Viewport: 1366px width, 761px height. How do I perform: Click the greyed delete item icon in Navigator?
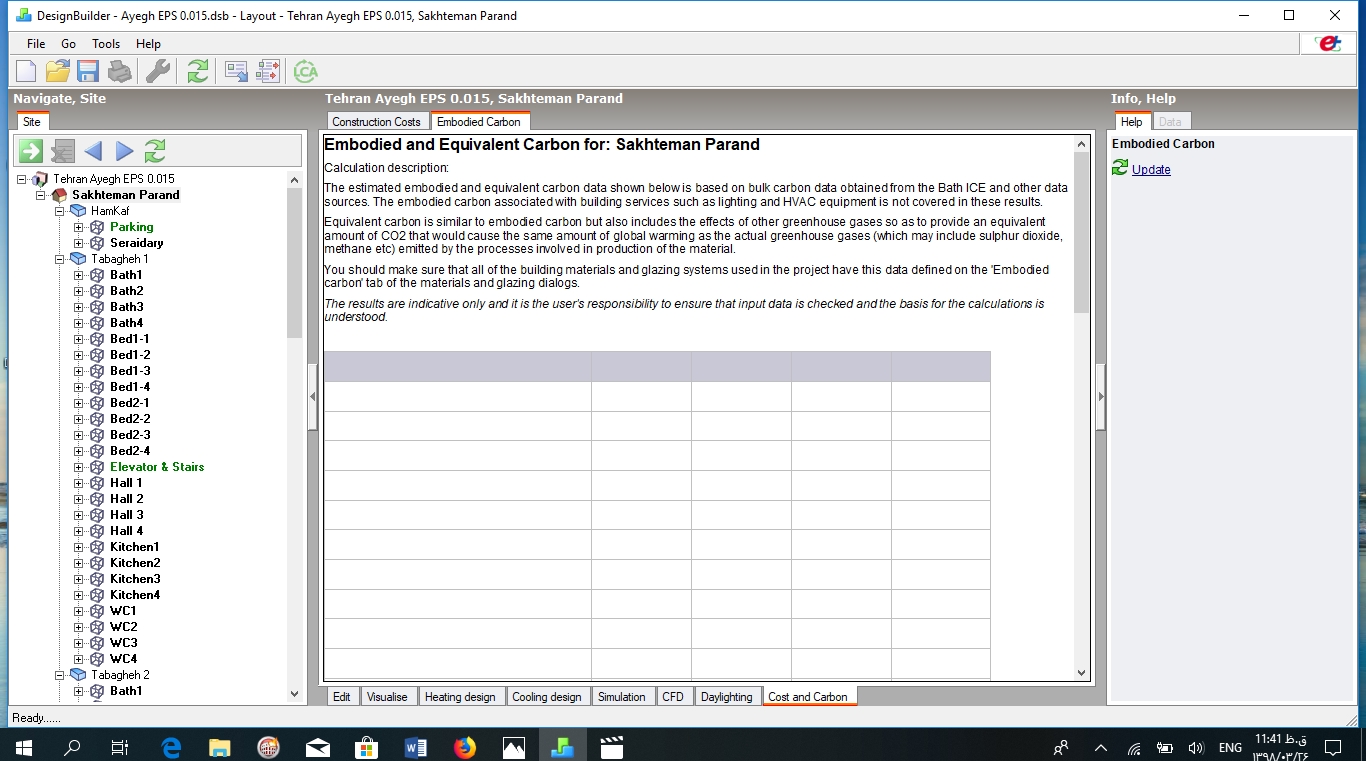coord(63,151)
